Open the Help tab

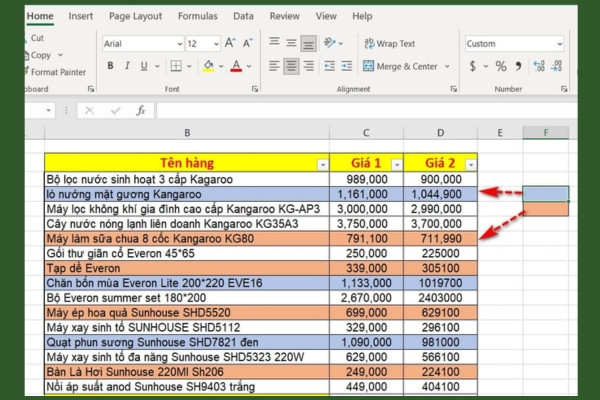click(x=362, y=16)
